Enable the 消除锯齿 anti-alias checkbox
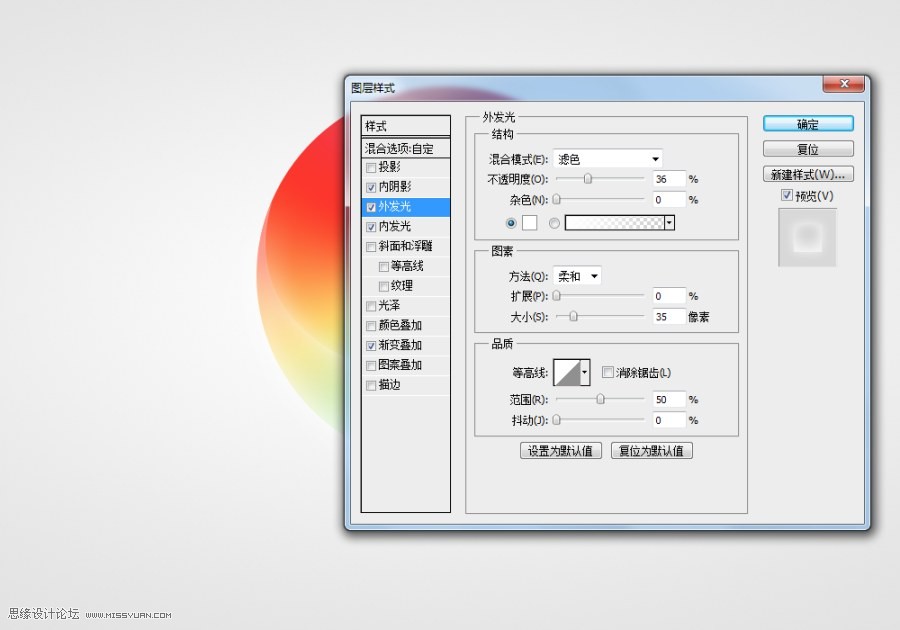900x630 pixels. click(608, 371)
